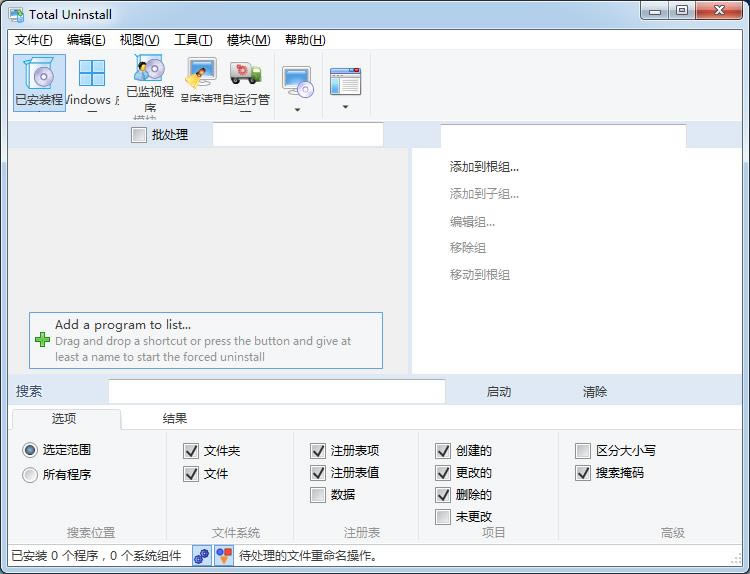Click the green plus add-program icon

(x=43, y=340)
